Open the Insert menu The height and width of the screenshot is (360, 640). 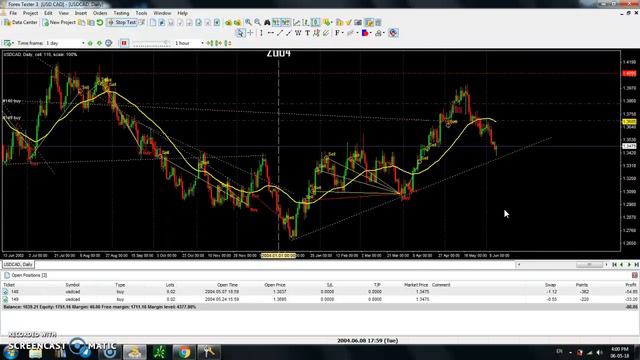[x=81, y=13]
